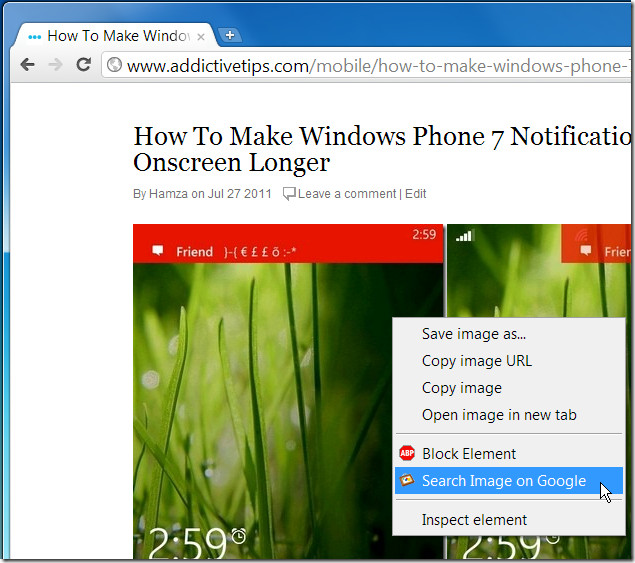
Task: Open the Leave a comment link
Action: point(347,194)
